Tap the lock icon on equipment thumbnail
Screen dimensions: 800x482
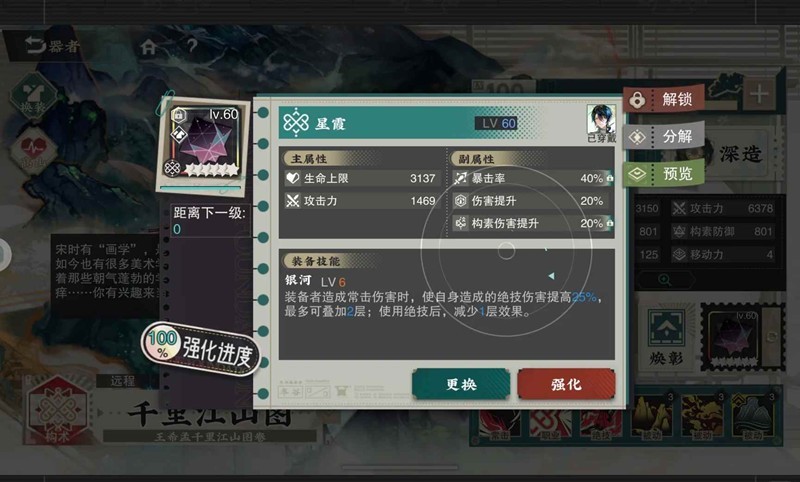pos(178,115)
